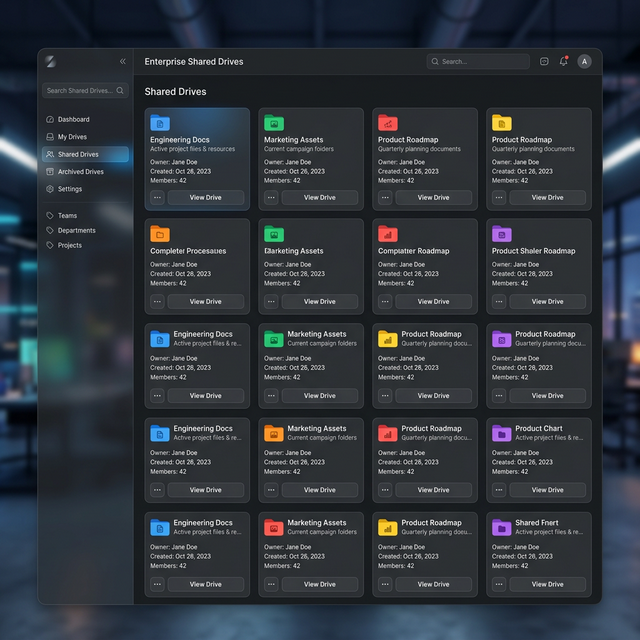This screenshot has height=640, width=640.
Task: Click the app logo in the sidebar
Action: [51, 62]
